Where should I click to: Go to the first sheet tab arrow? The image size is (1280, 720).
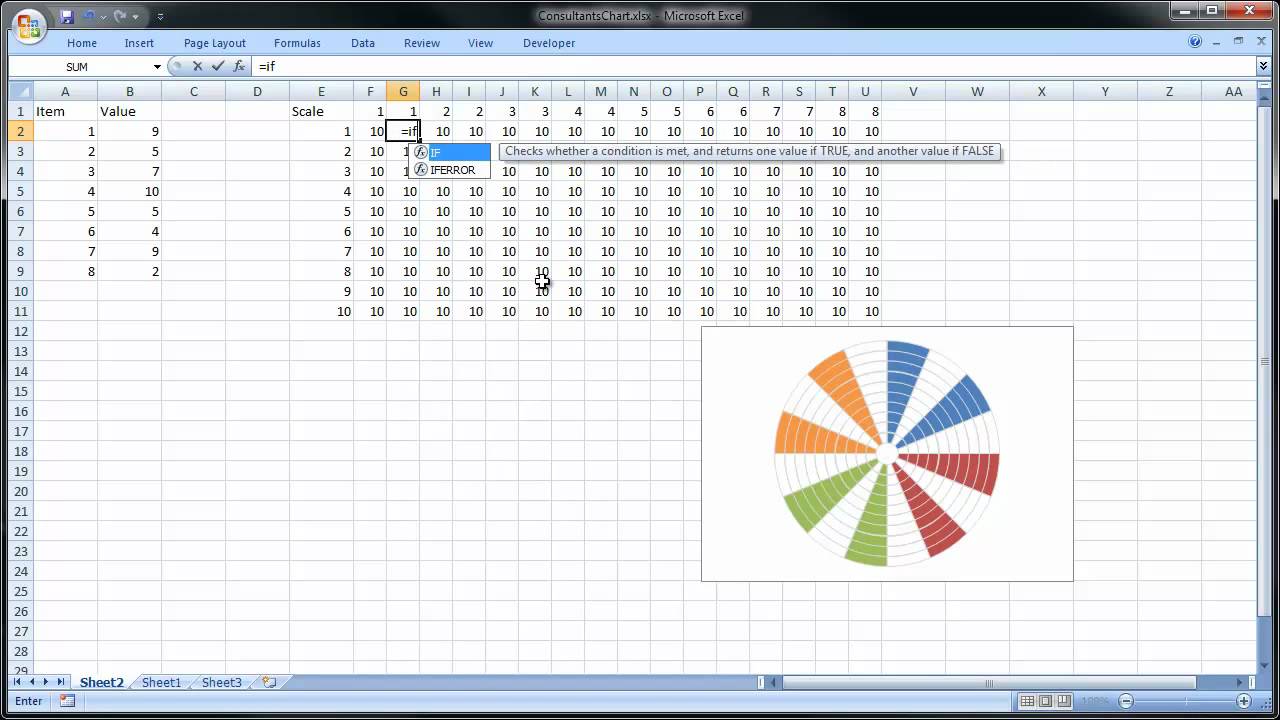click(17, 682)
